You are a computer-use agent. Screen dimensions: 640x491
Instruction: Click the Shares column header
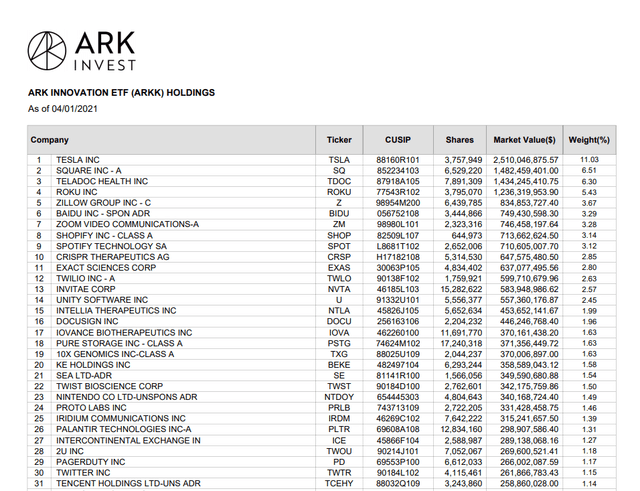[460, 140]
